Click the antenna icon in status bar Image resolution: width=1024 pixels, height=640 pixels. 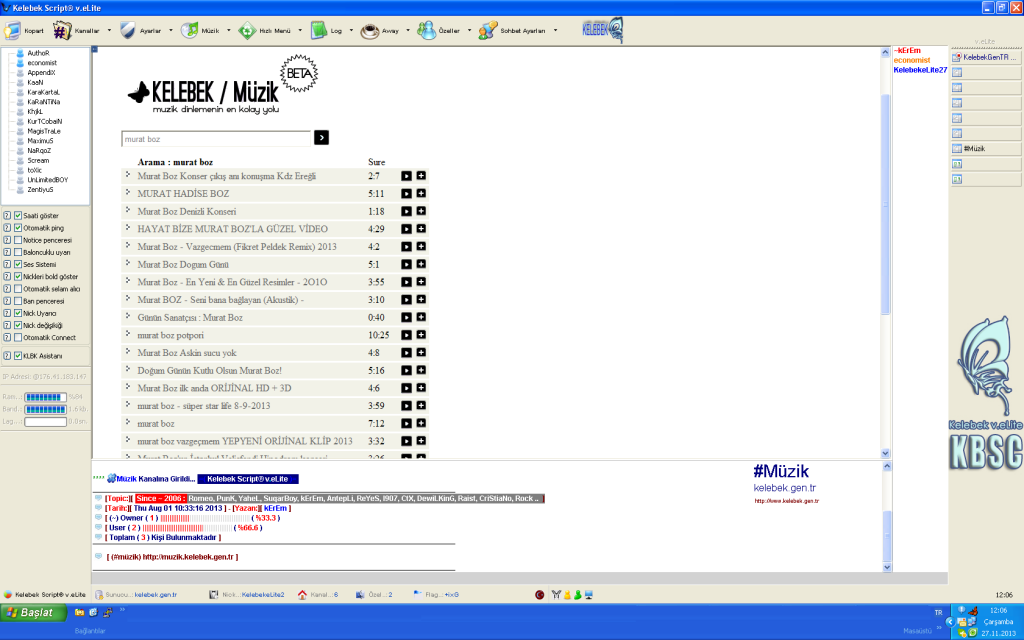tap(556, 595)
